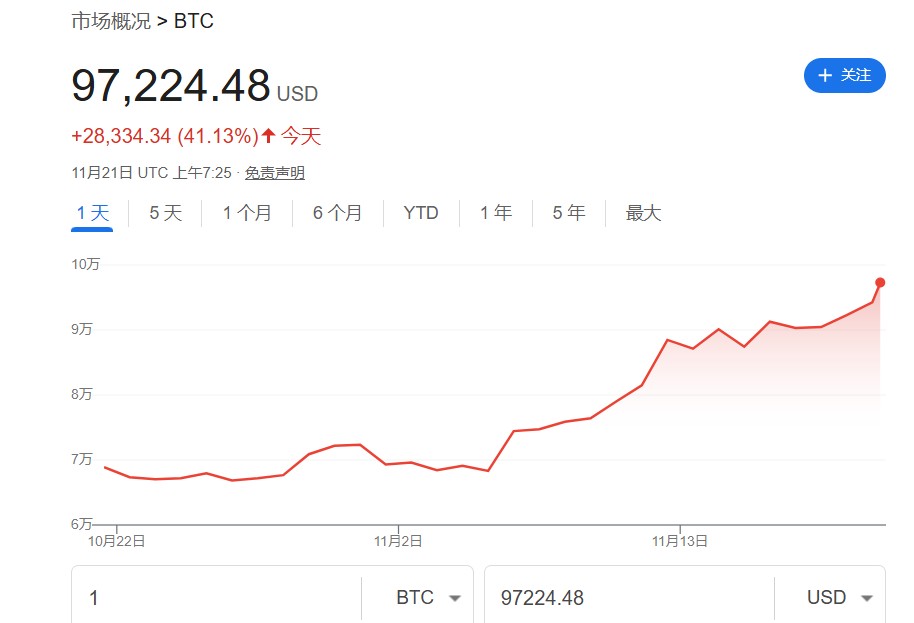Select the YTD range tab
Screen dimensions: 914x623
(421, 213)
